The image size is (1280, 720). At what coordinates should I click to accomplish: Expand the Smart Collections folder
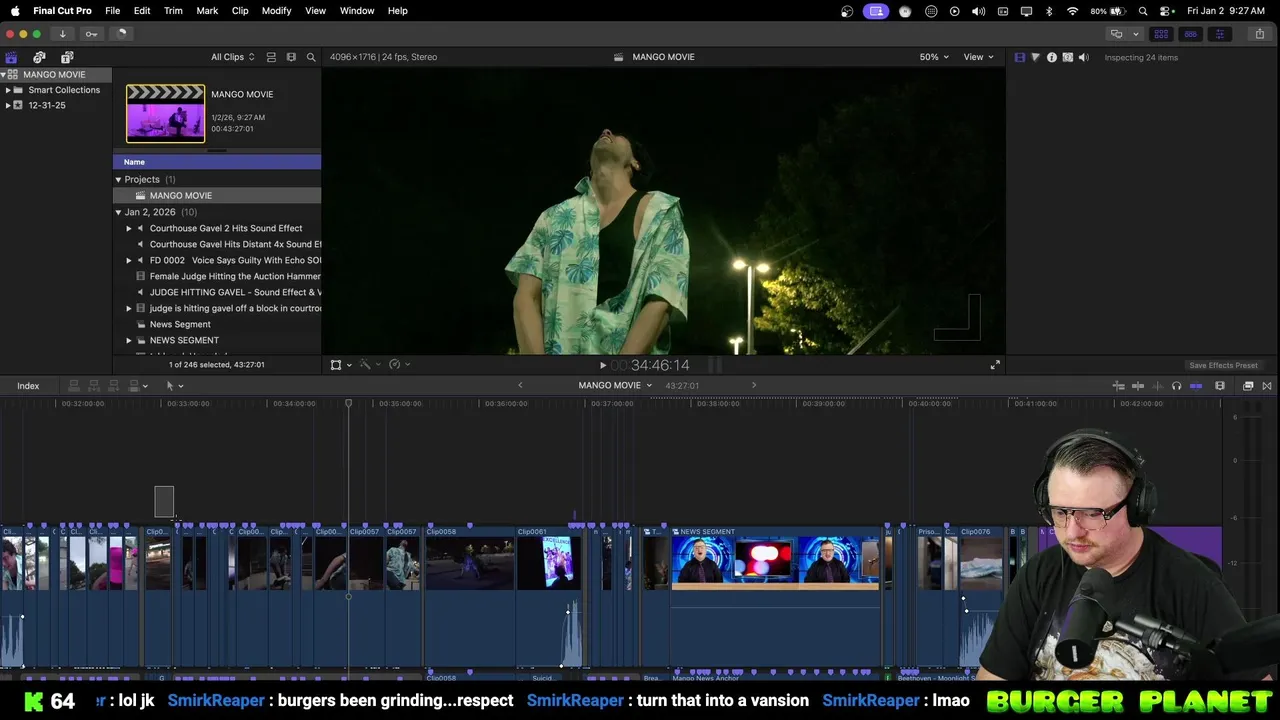(8, 90)
